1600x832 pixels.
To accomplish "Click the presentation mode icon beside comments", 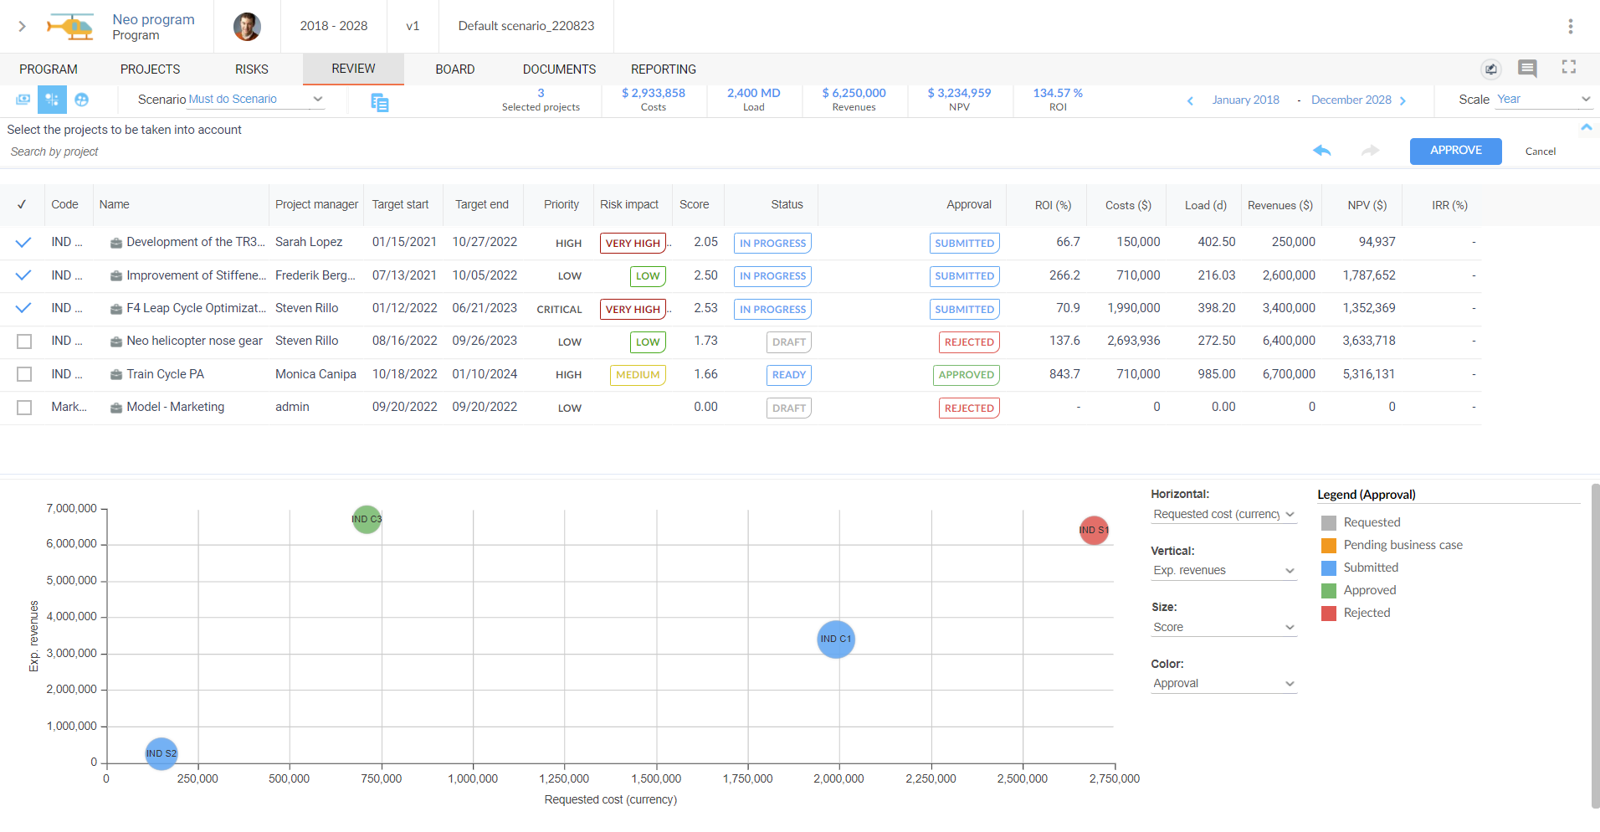I will coord(1491,69).
